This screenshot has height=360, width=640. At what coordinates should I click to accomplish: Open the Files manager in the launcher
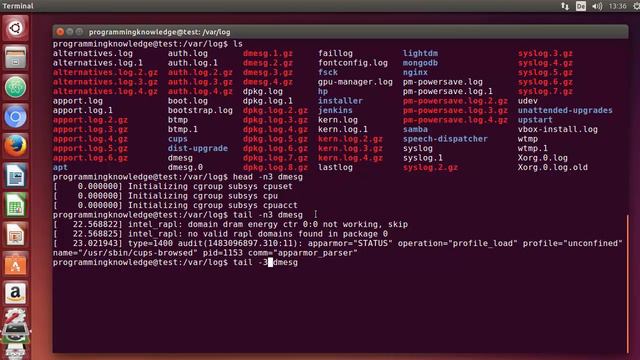coord(16,58)
